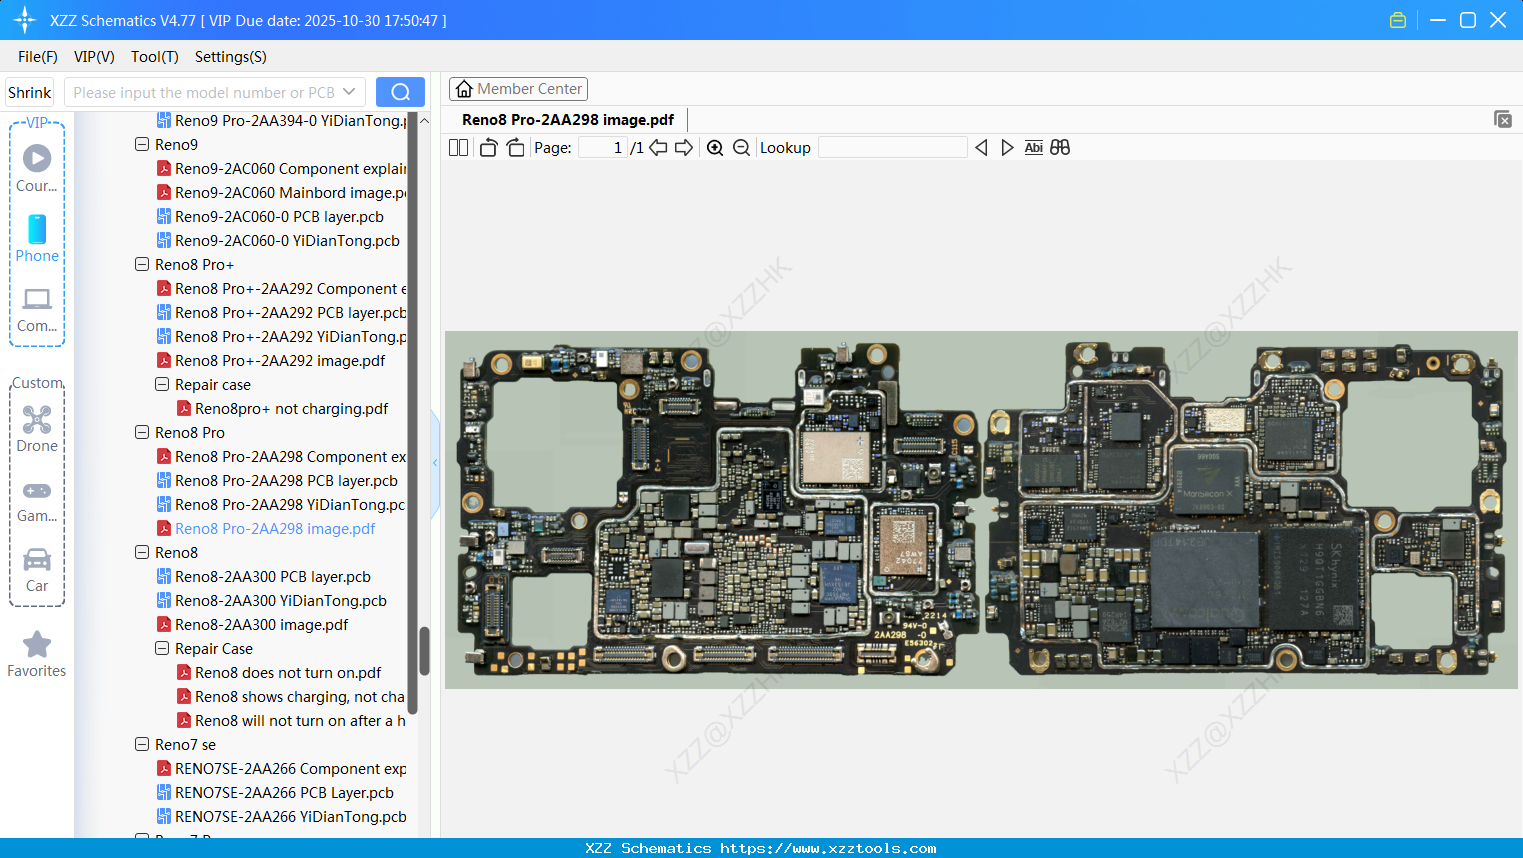The height and width of the screenshot is (858, 1523).
Task: Click the home icon in Member Center
Action: [464, 89]
